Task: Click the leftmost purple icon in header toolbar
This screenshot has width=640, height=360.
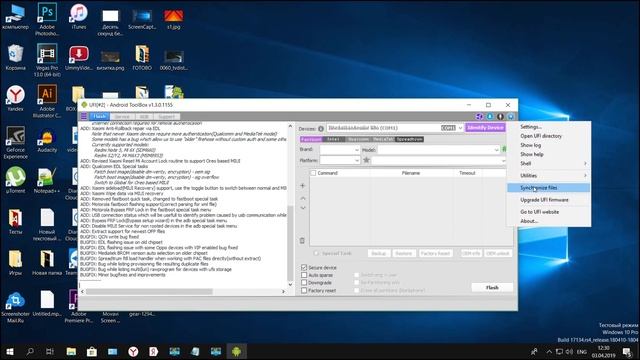Action: (480, 116)
